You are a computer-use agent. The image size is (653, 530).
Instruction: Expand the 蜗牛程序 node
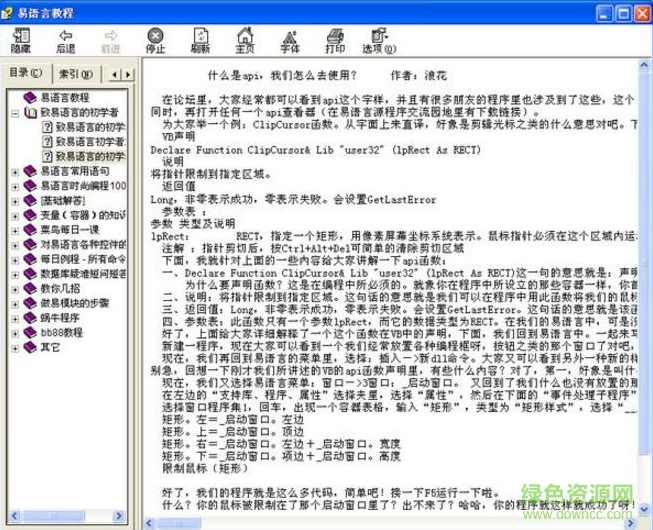coord(15,319)
